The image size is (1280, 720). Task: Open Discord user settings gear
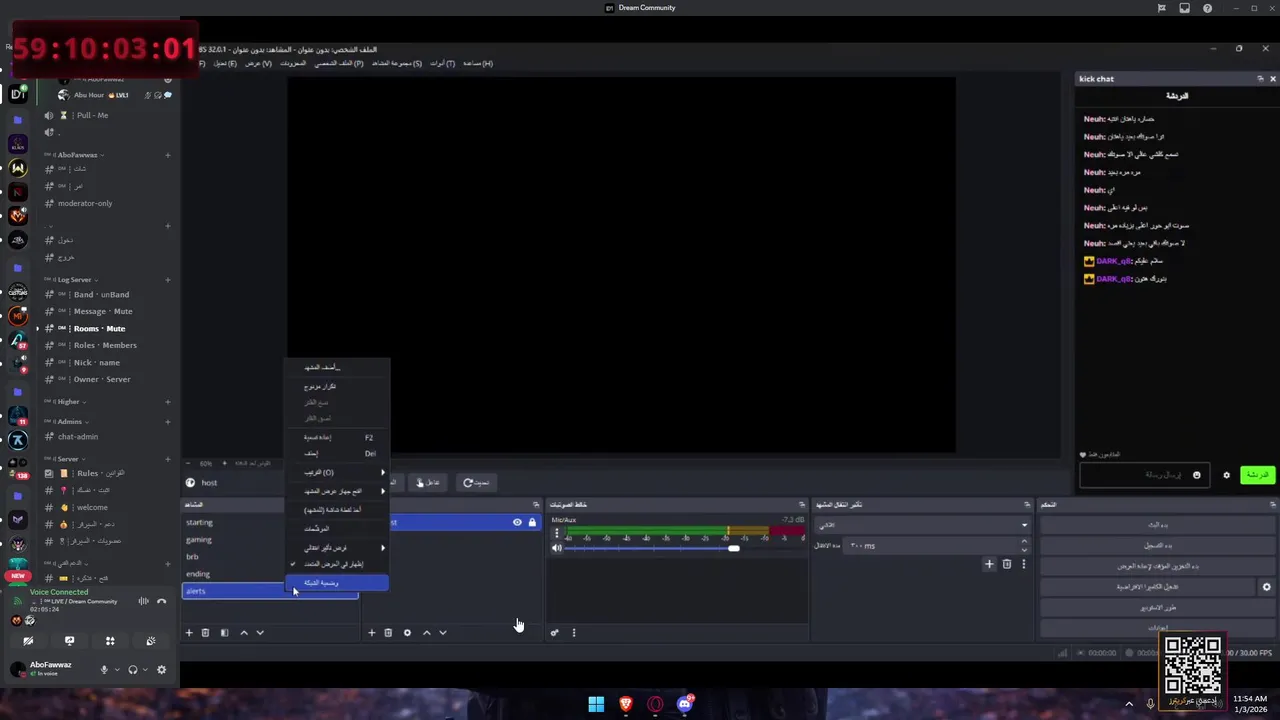point(161,670)
